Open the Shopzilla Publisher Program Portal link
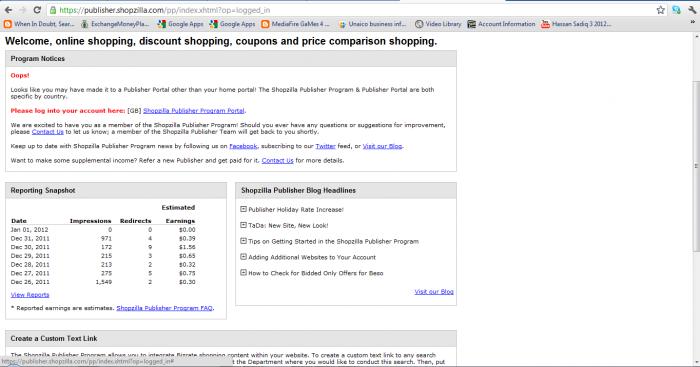This screenshot has height=367, width=700. coord(194,111)
